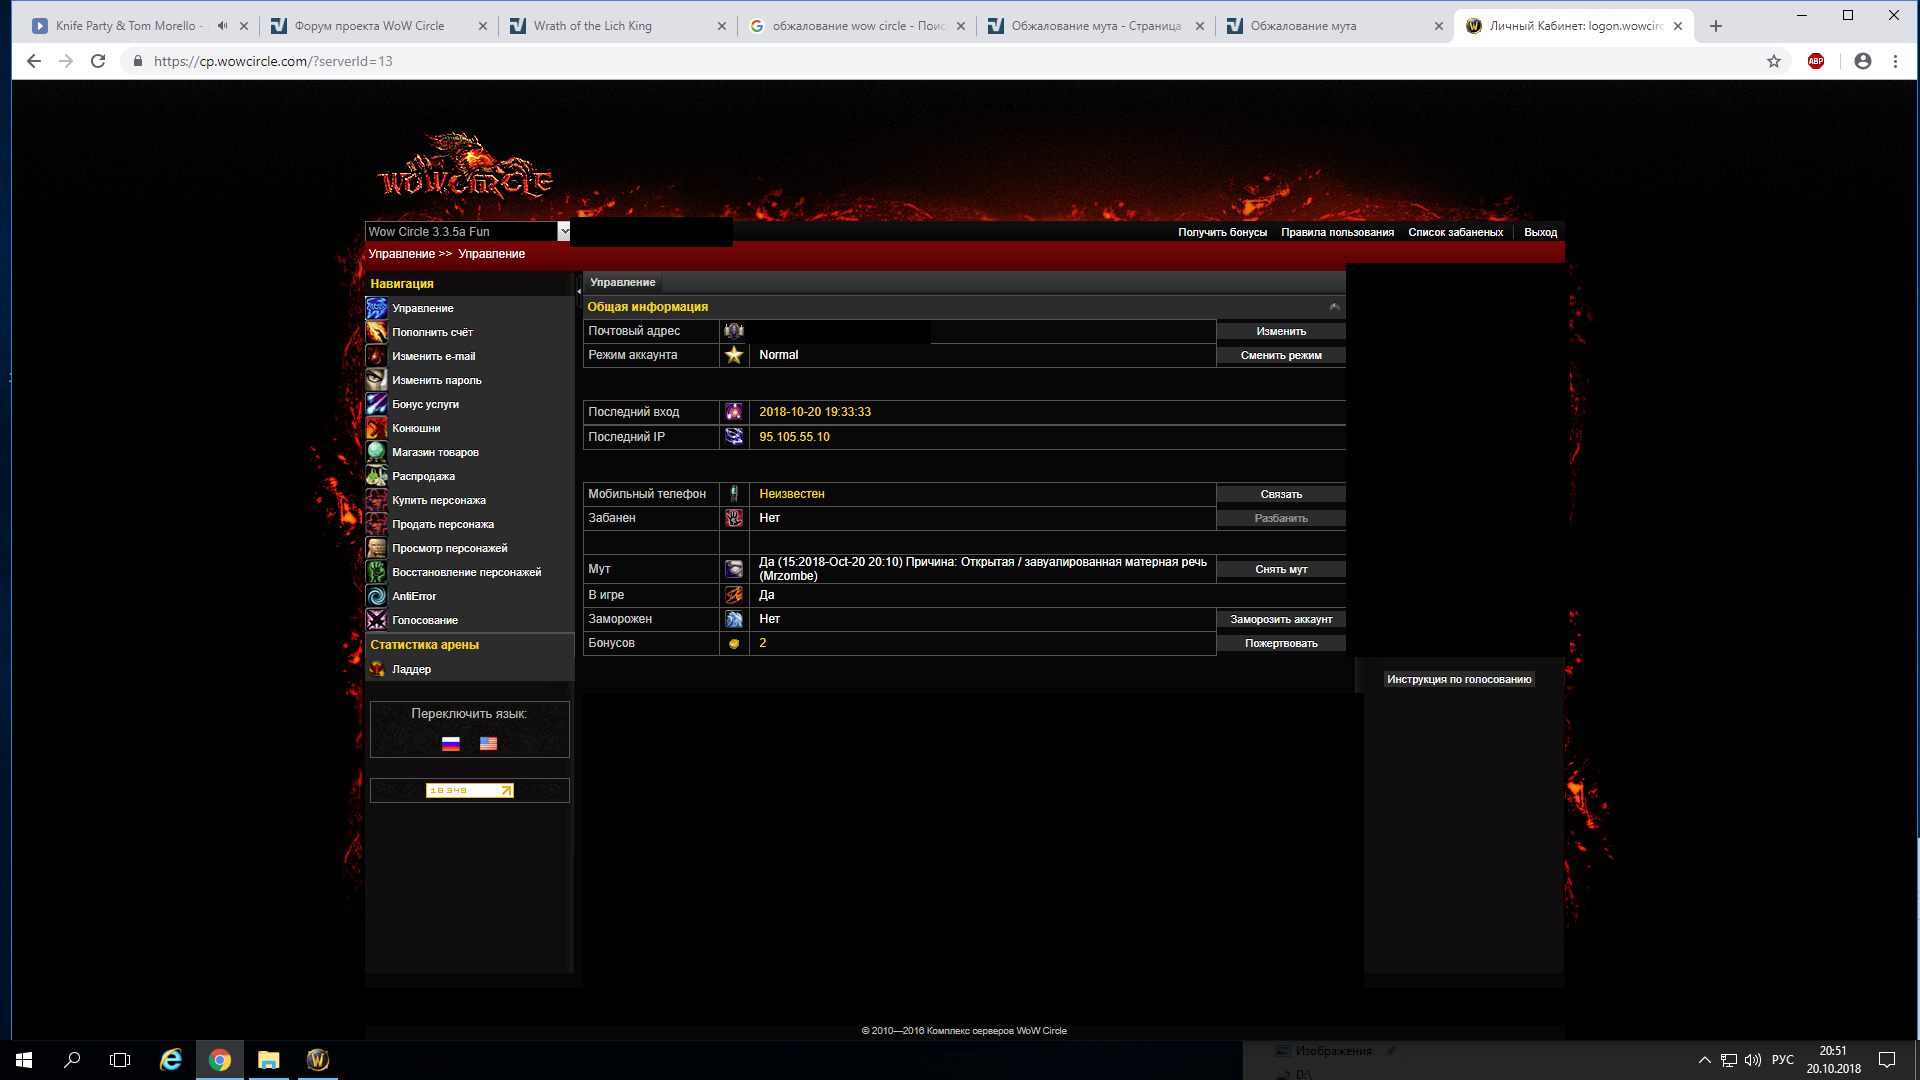The height and width of the screenshot is (1080, 1920).
Task: Switch language via US flag
Action: click(488, 743)
